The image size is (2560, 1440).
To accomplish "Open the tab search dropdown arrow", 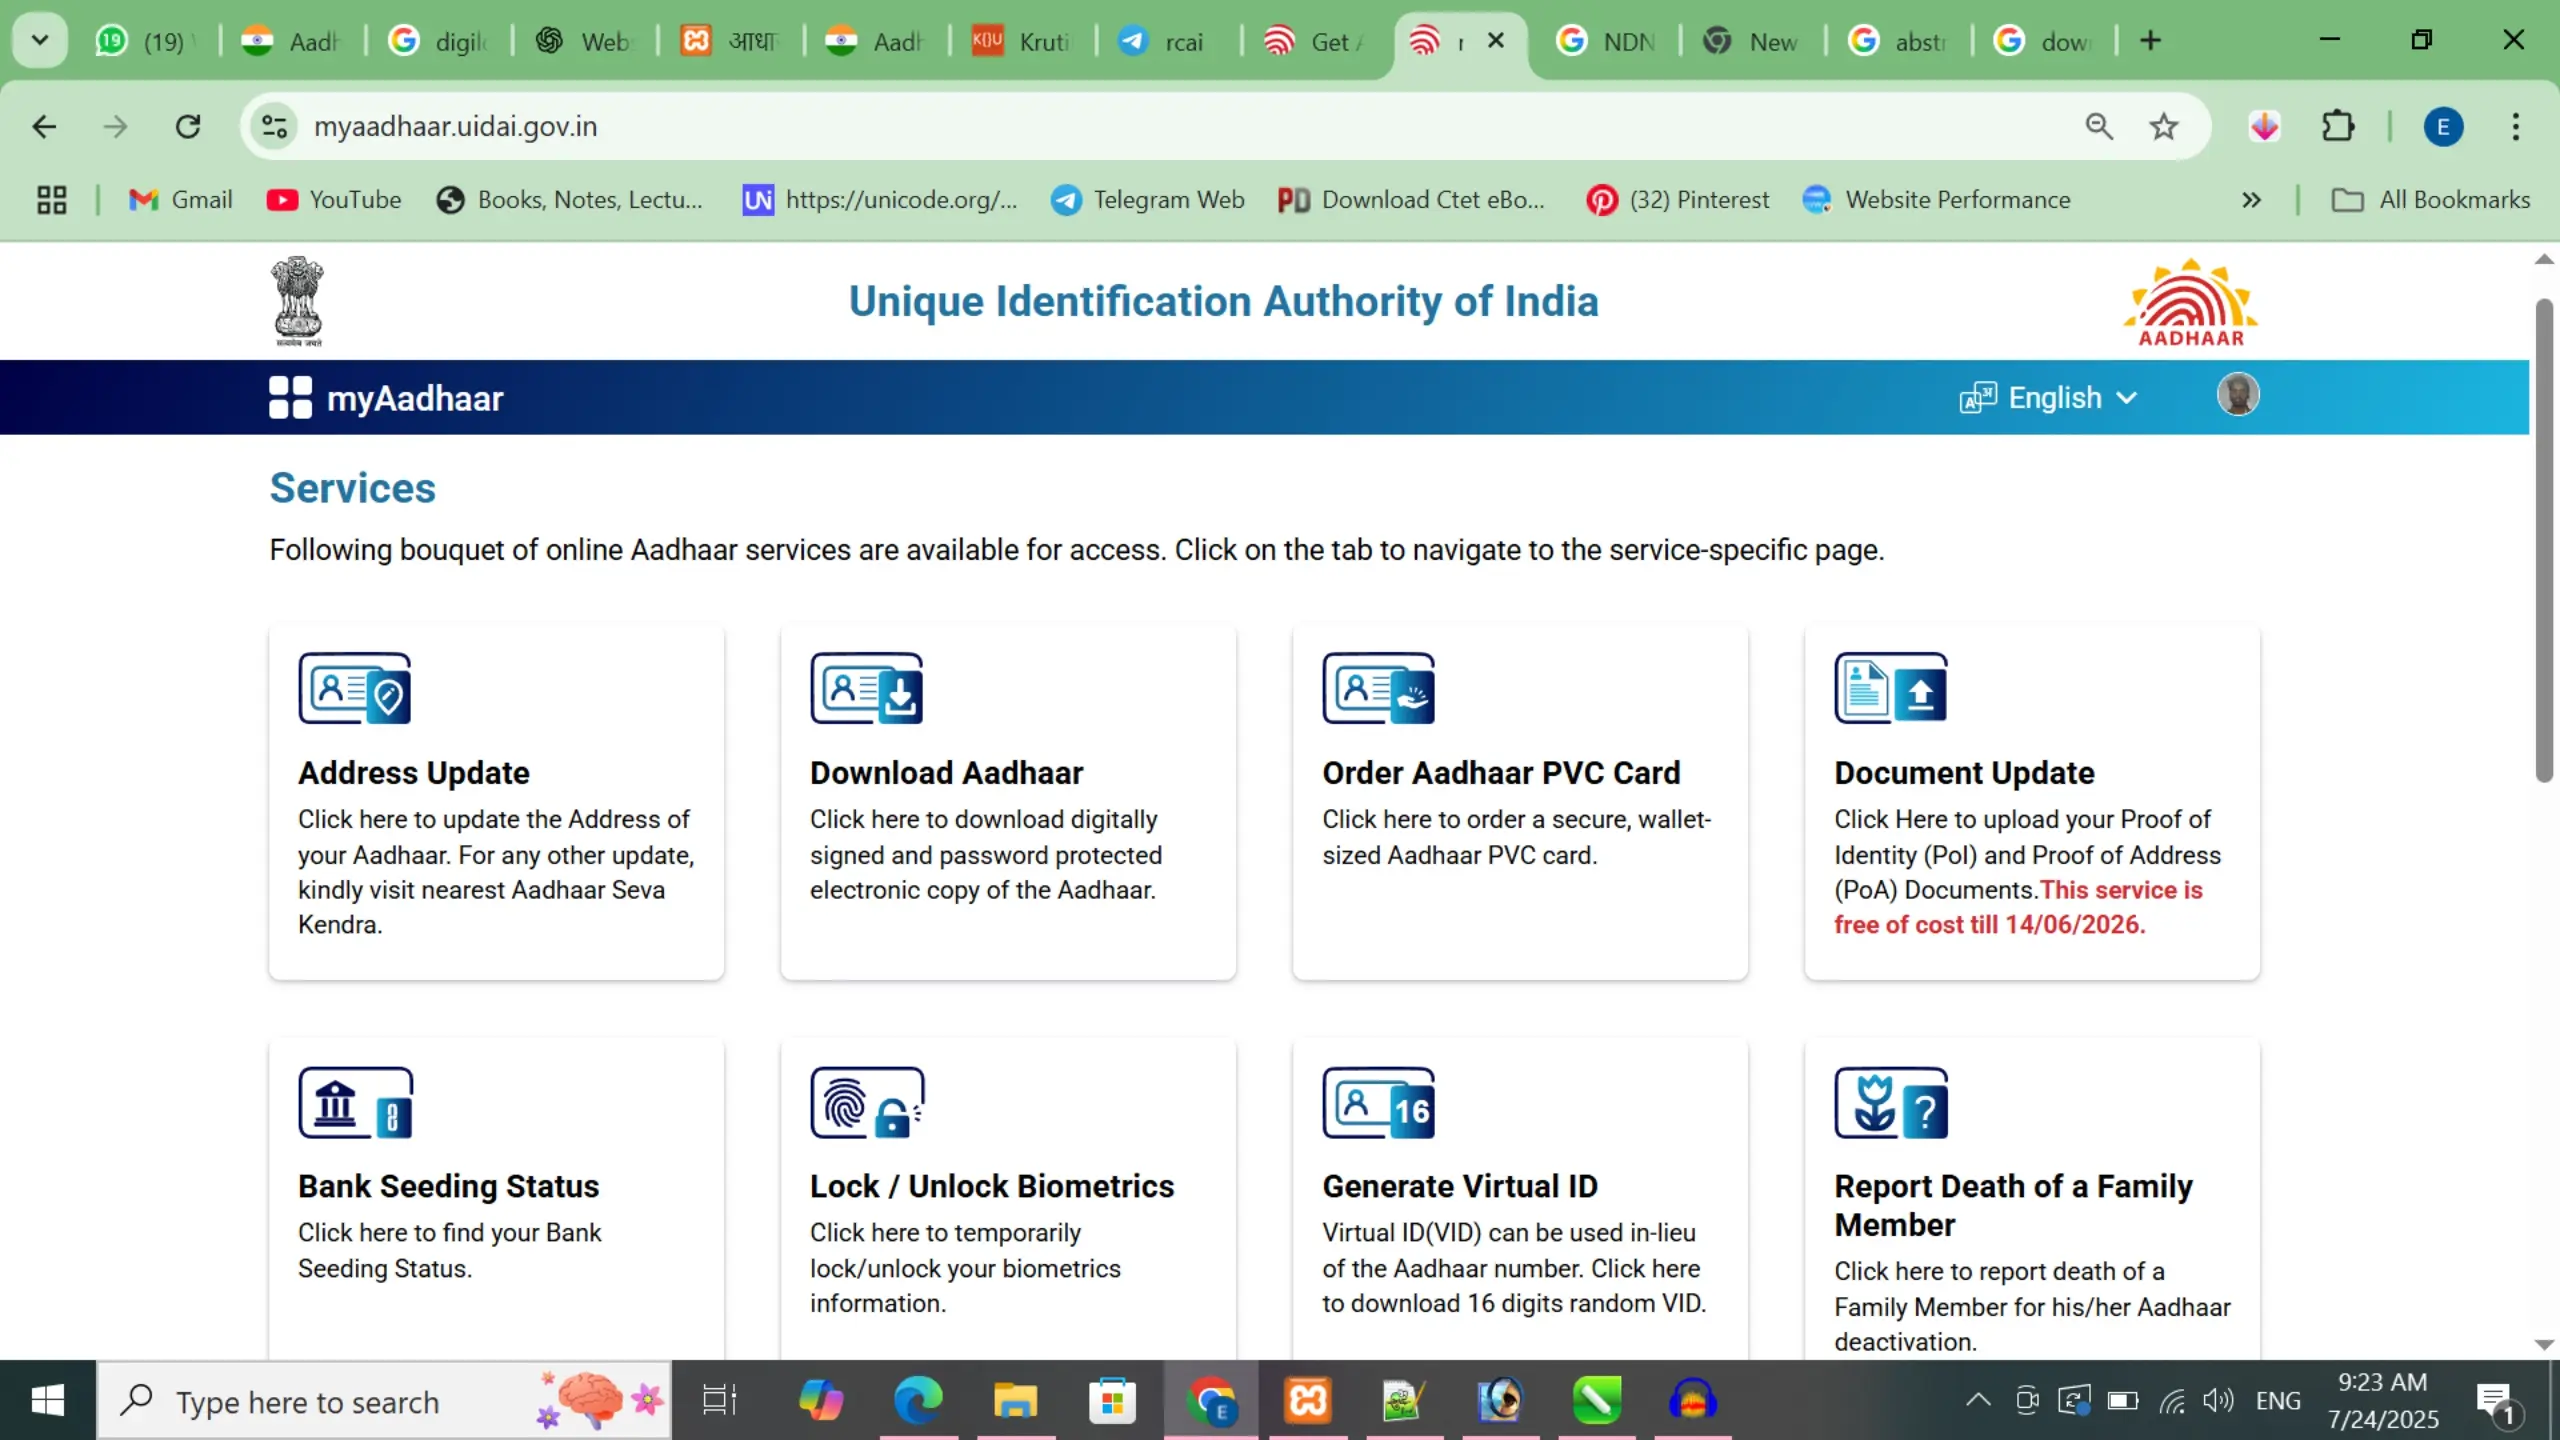I will [x=40, y=41].
